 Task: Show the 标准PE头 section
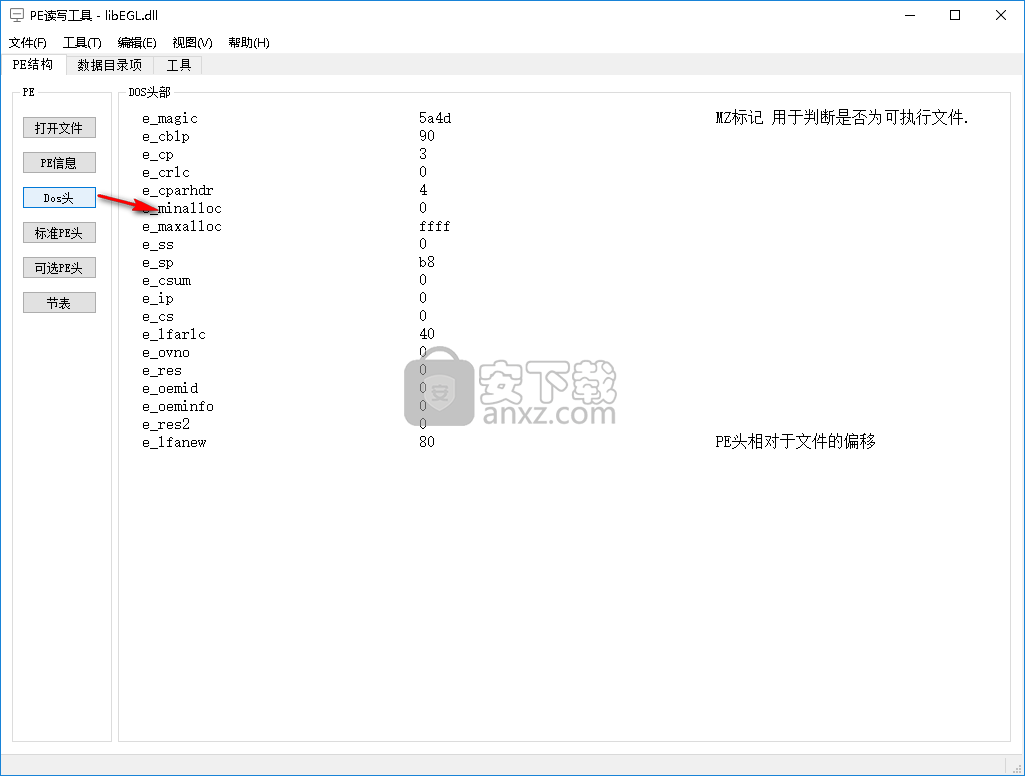click(59, 233)
